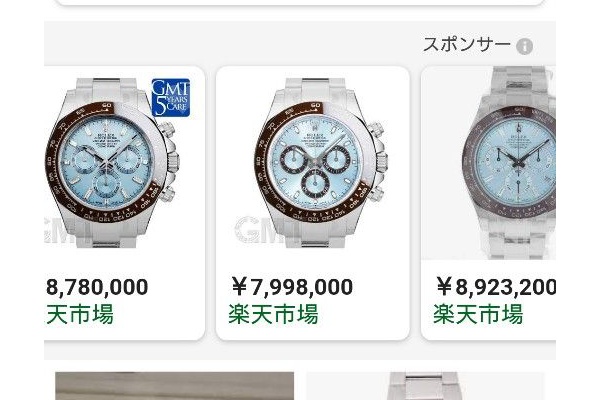
Task: Click the dark-bezel watch dial on third card
Action: tap(517, 161)
